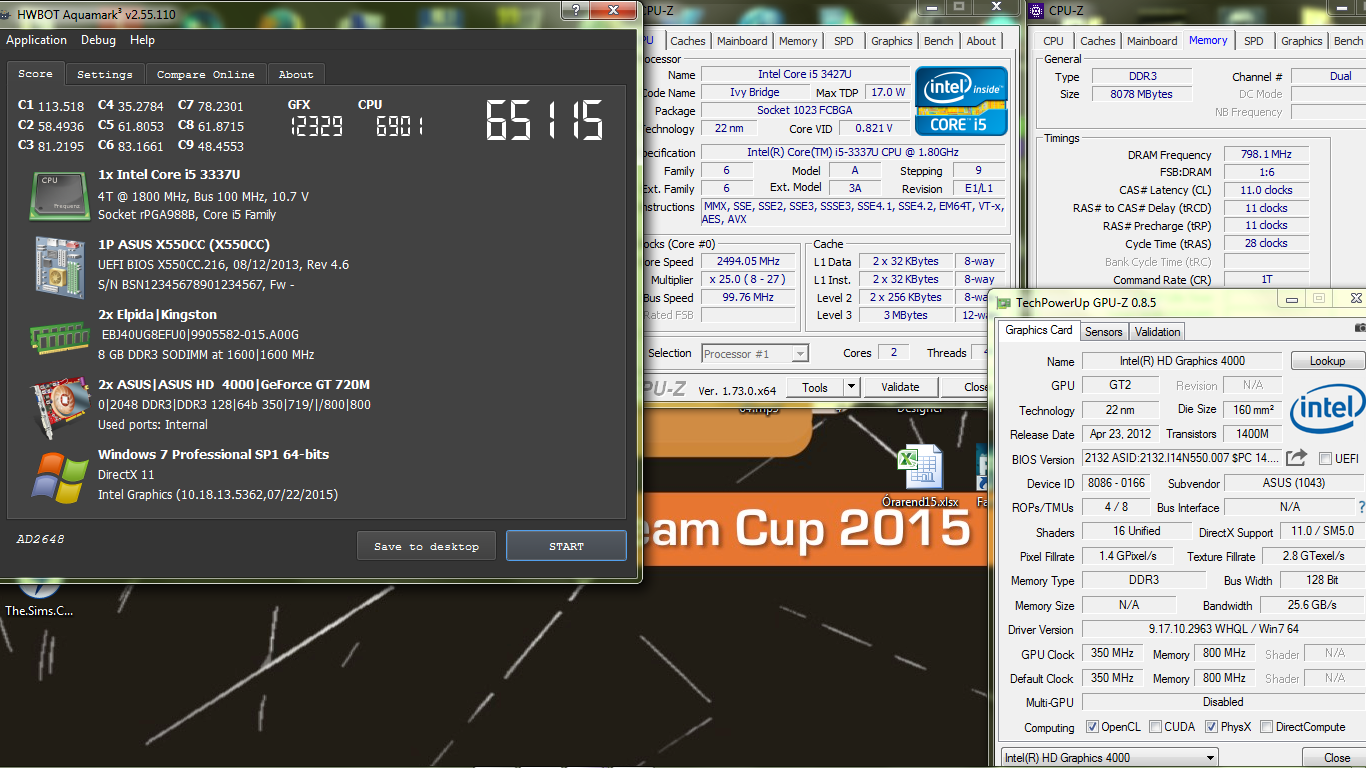This screenshot has height=768, width=1366.
Task: Click the Code Name value Ivy Bridge
Action: pyautogui.click(x=754, y=92)
